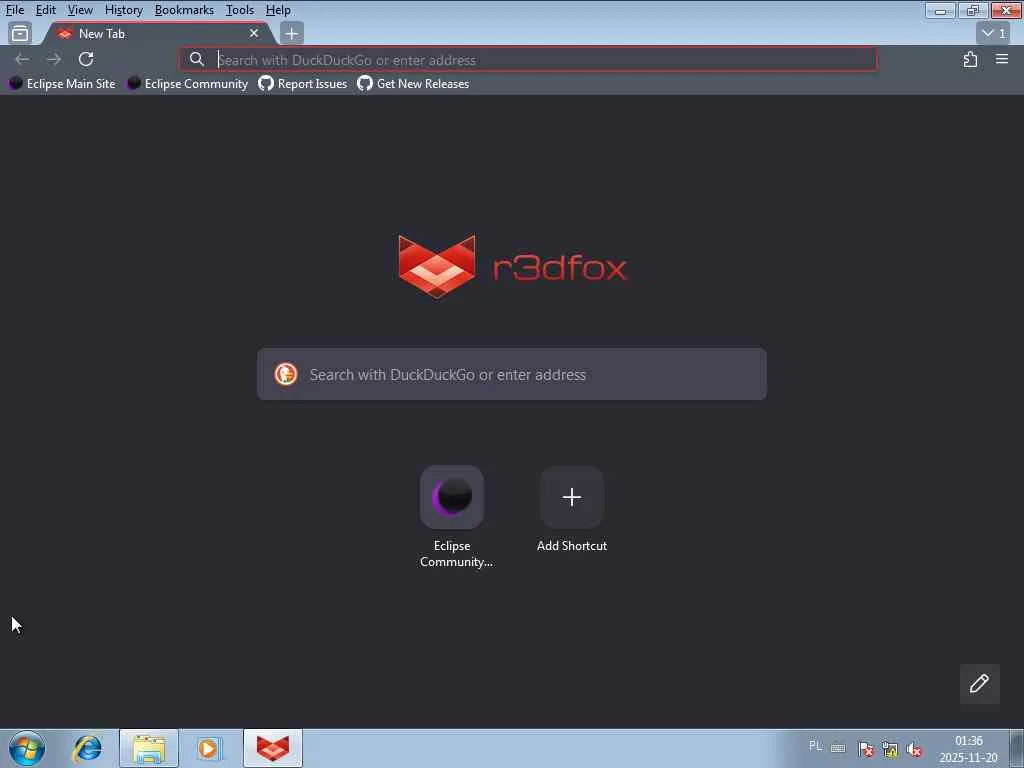Expand the list all tabs dropdown
Viewport: 1024px width, 768px height.
(994, 33)
